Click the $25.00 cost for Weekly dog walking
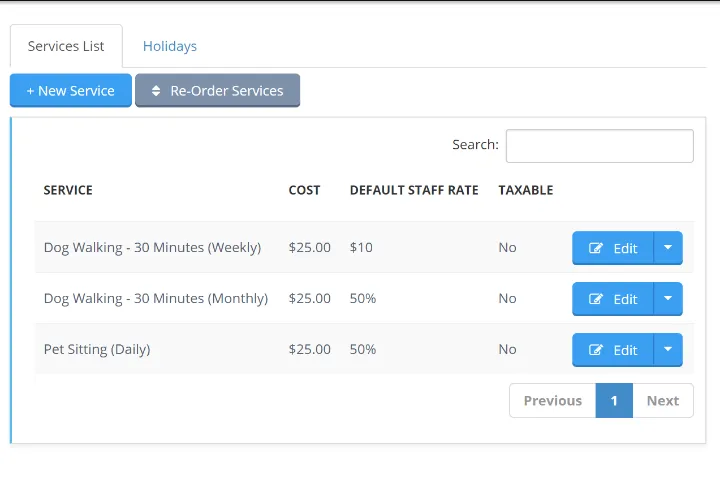The height and width of the screenshot is (479, 720). [x=309, y=248]
